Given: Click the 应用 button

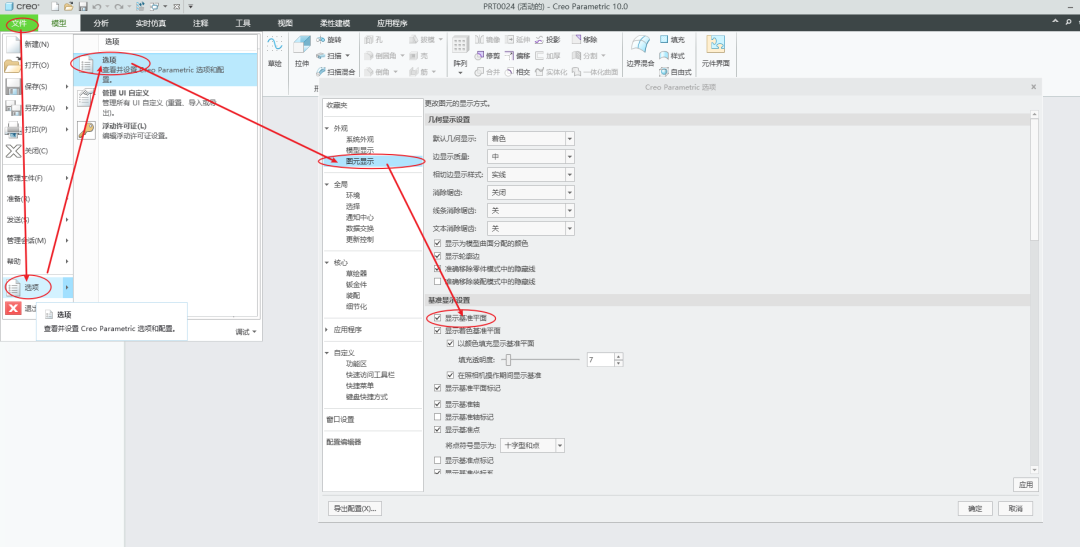Looking at the screenshot, I should coord(1026,485).
